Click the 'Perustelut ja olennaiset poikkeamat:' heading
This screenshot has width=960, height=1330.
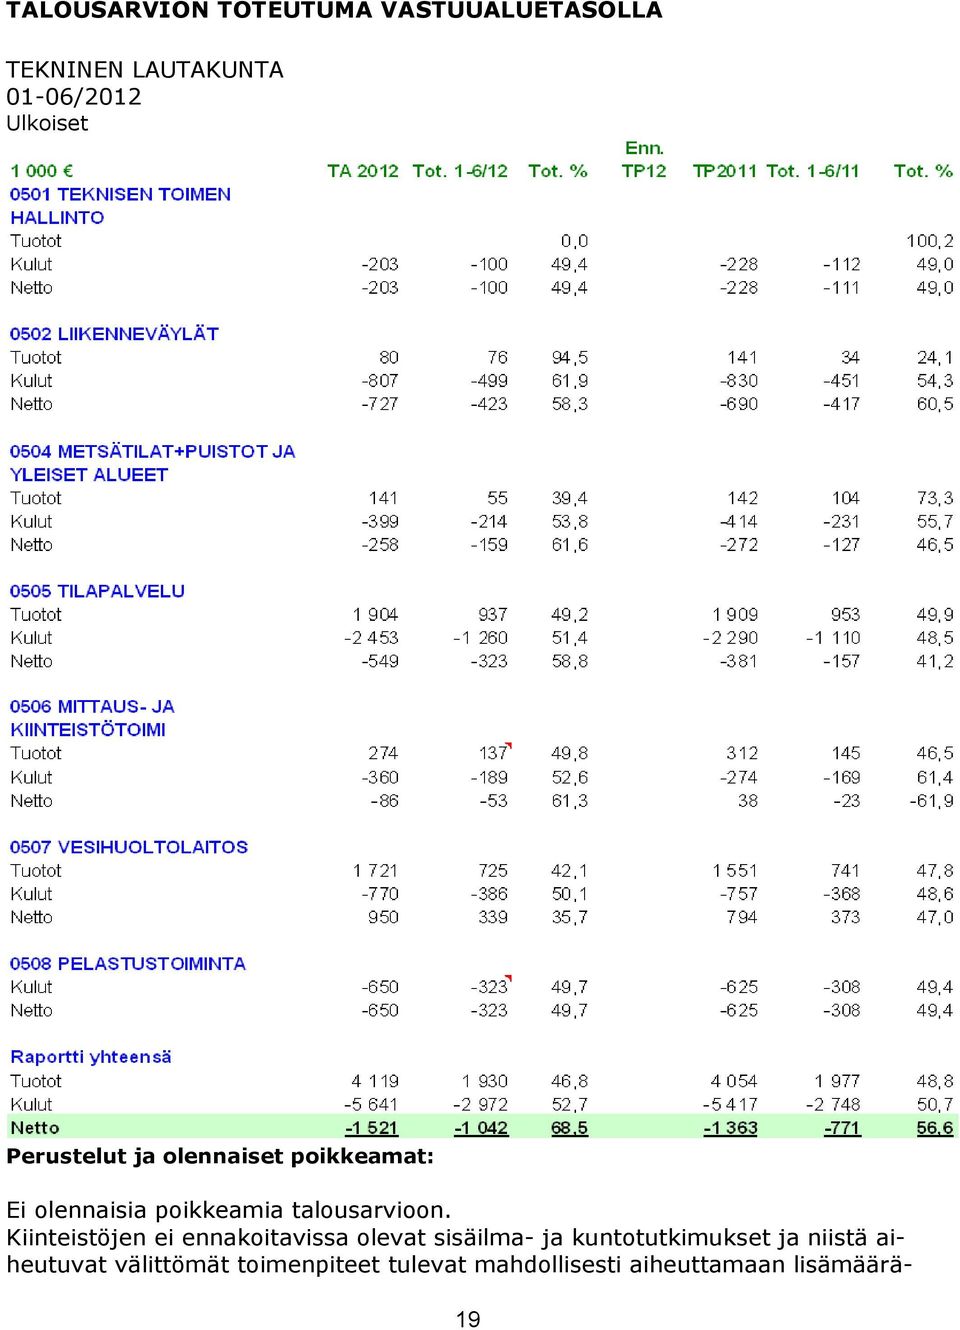tap(220, 1157)
